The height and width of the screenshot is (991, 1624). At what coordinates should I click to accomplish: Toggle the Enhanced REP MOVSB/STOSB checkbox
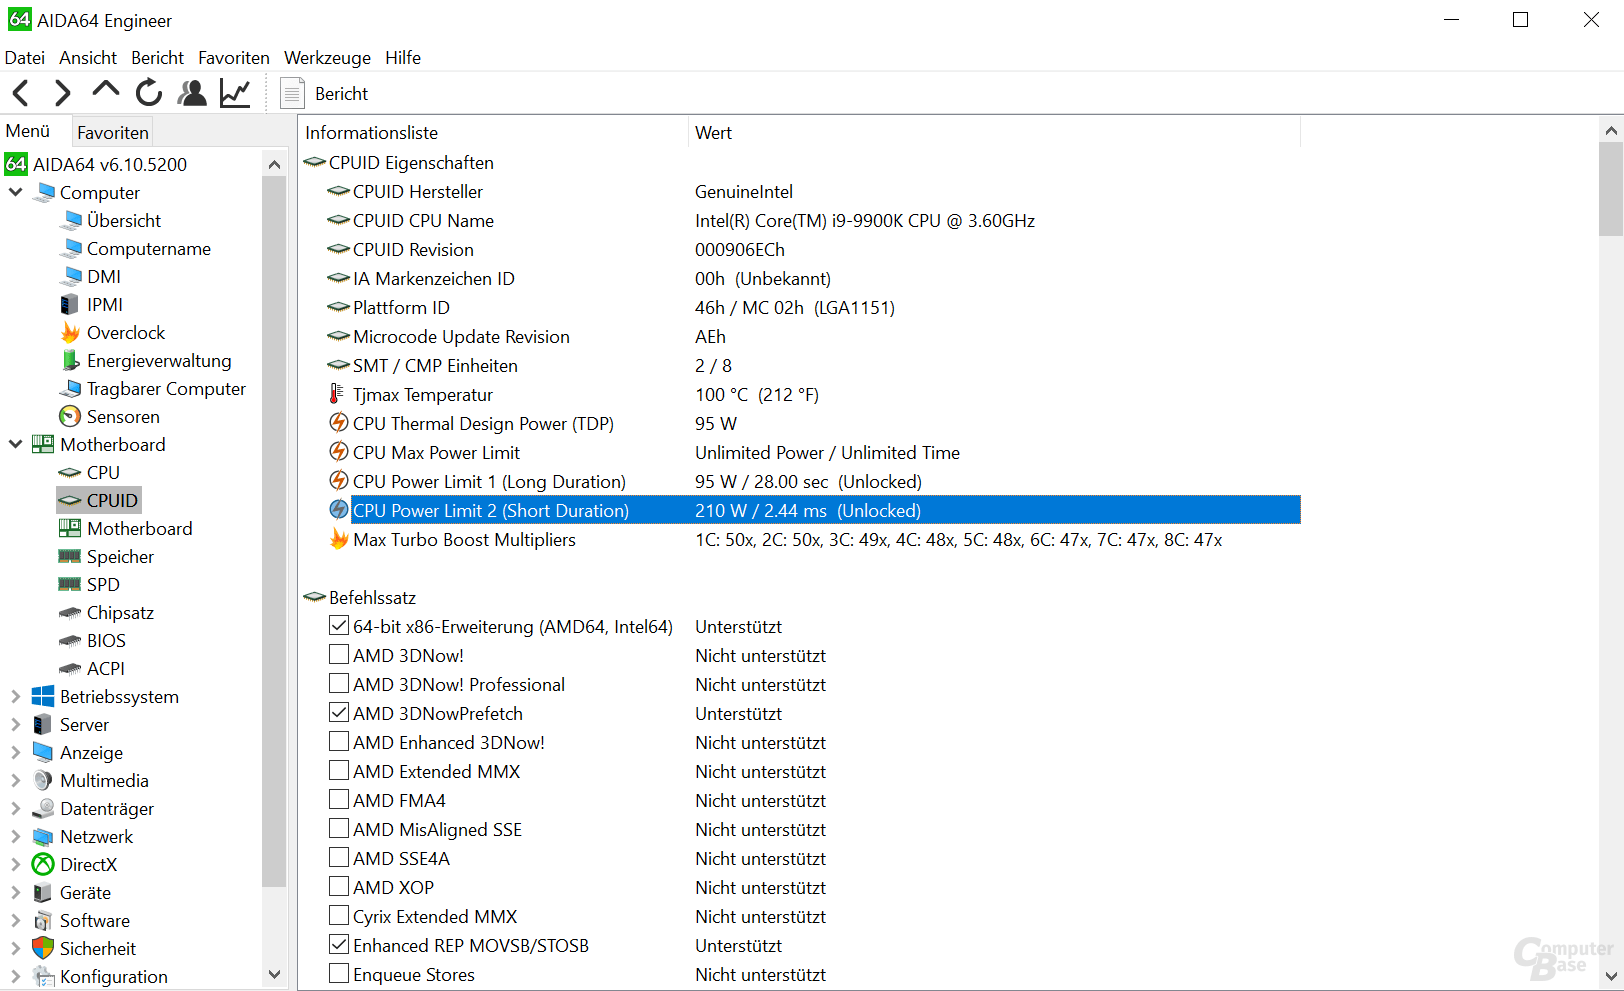pos(339,945)
